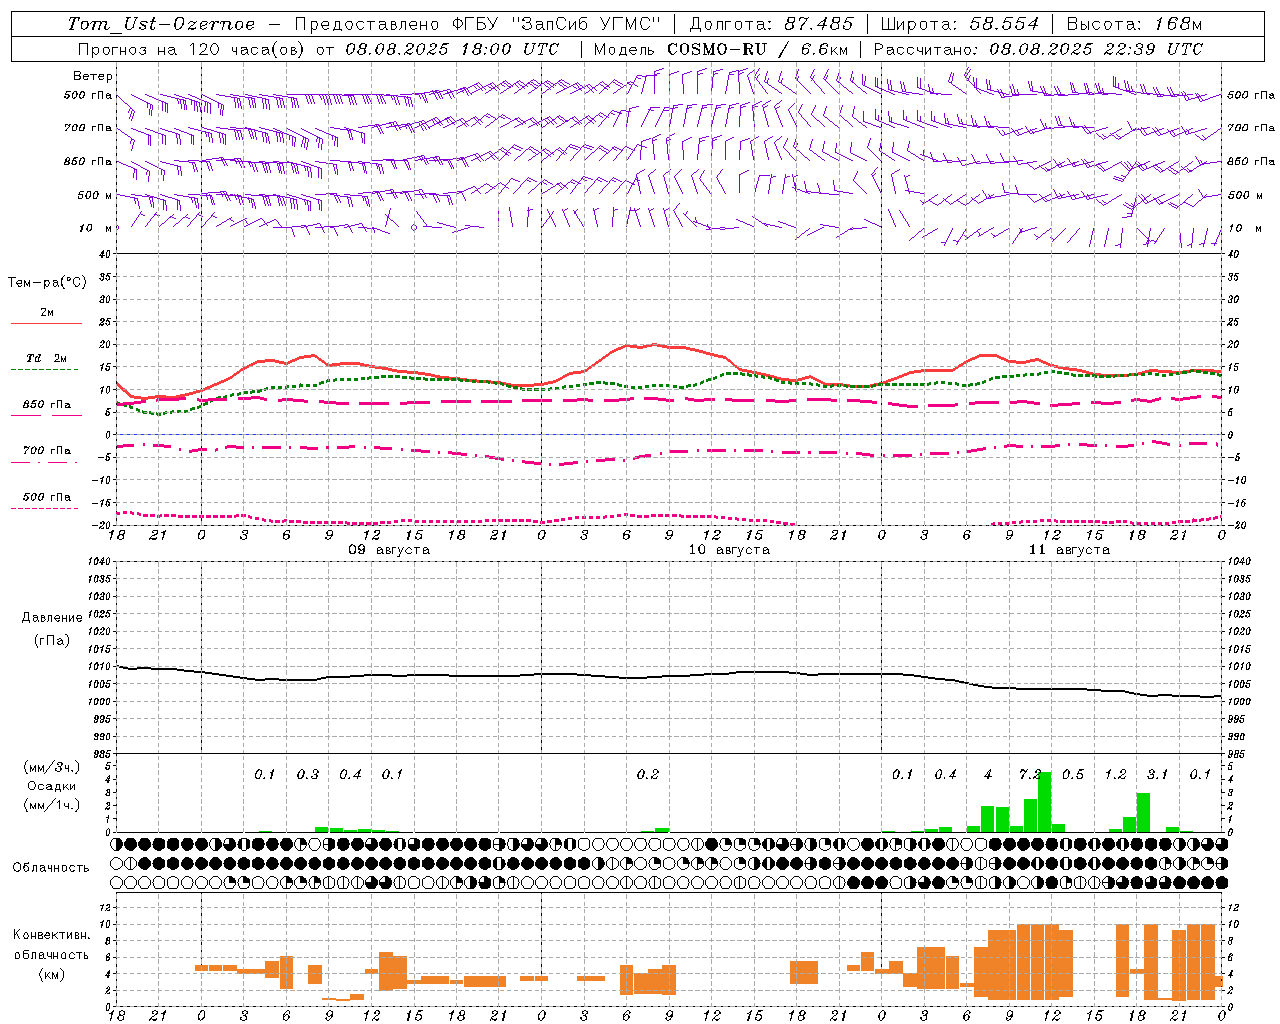Click the 700 гПа temperature legend entry

[x=47, y=451]
